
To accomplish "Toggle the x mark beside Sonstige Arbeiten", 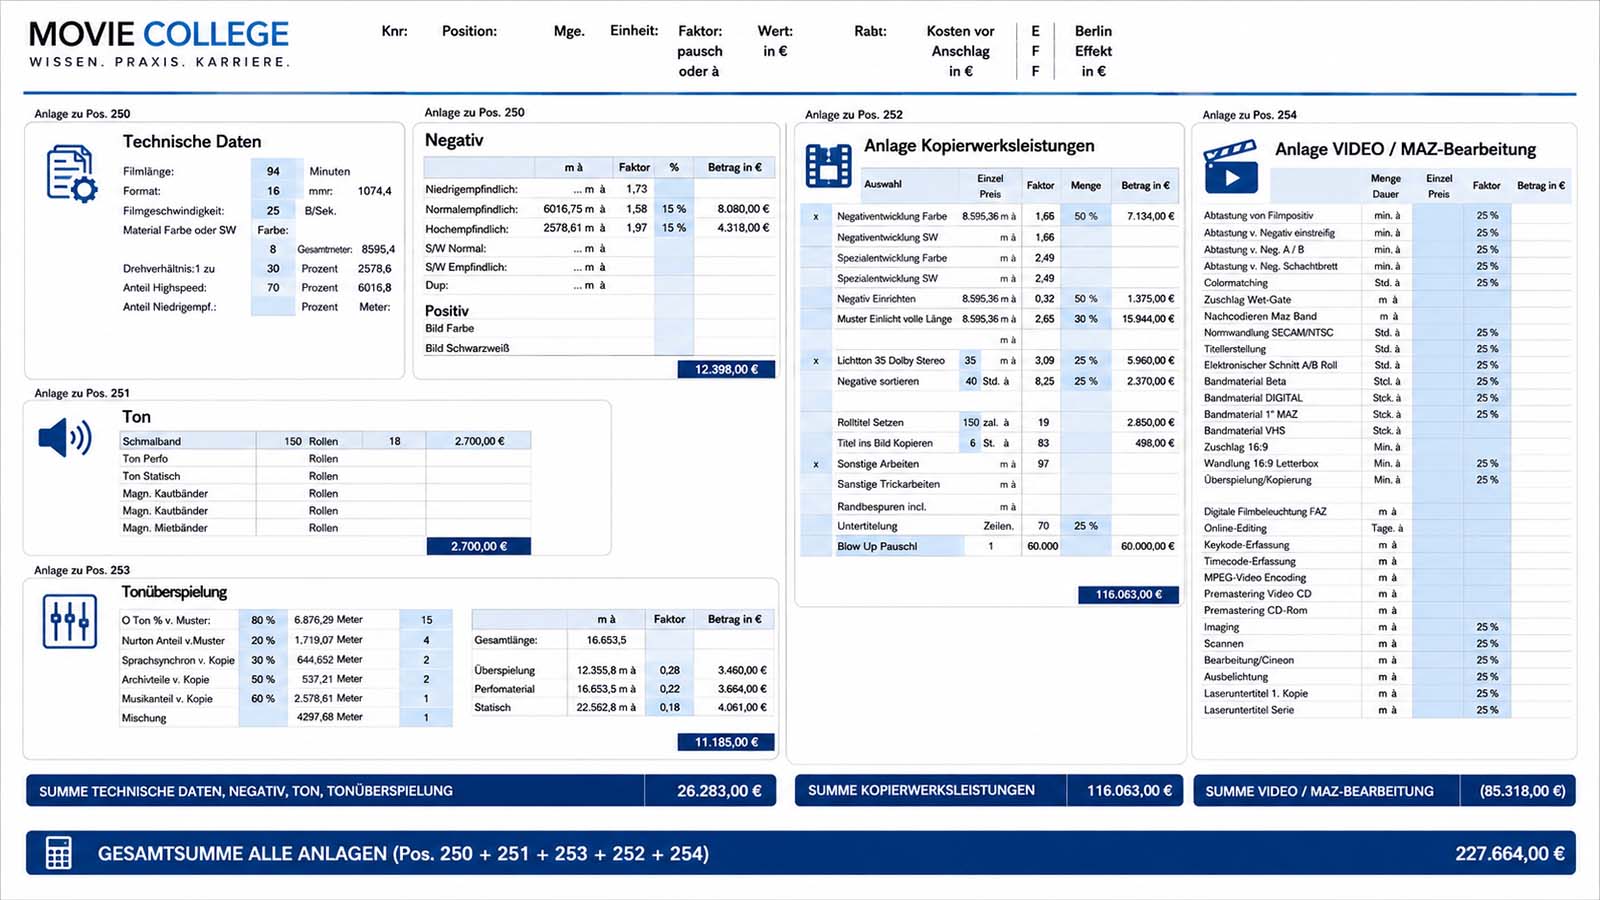I will pos(816,464).
